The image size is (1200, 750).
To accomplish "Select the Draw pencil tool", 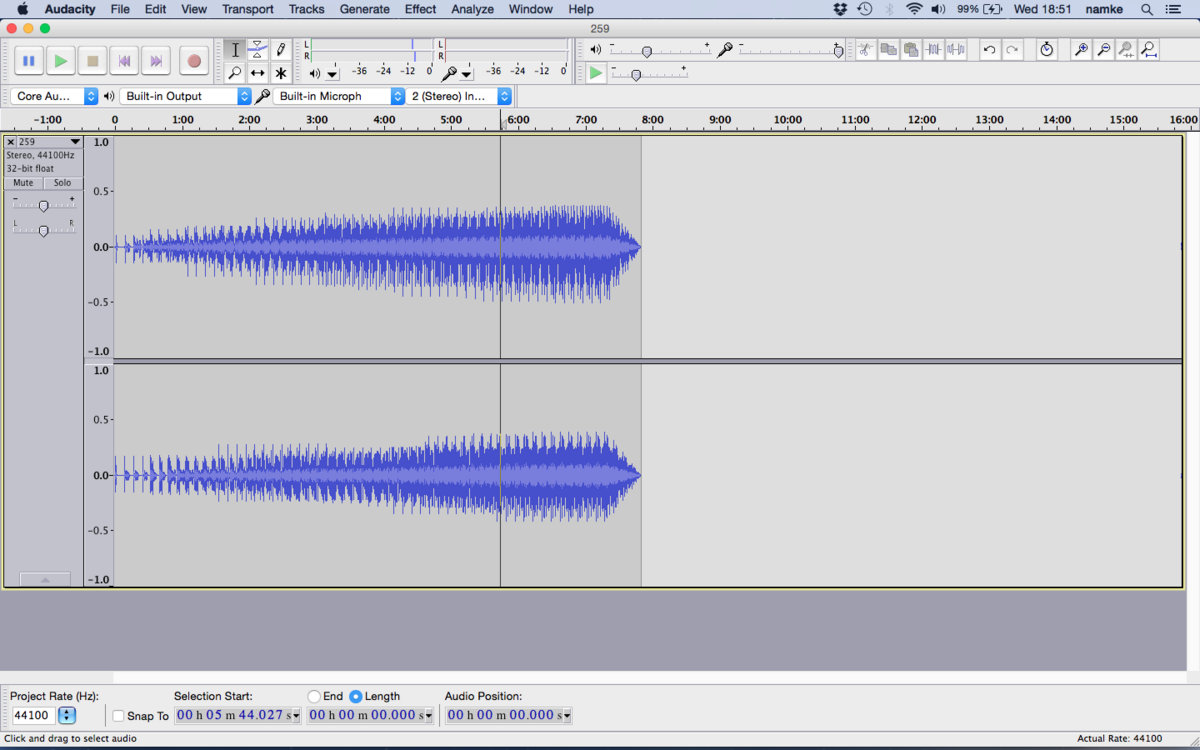I will pos(281,50).
